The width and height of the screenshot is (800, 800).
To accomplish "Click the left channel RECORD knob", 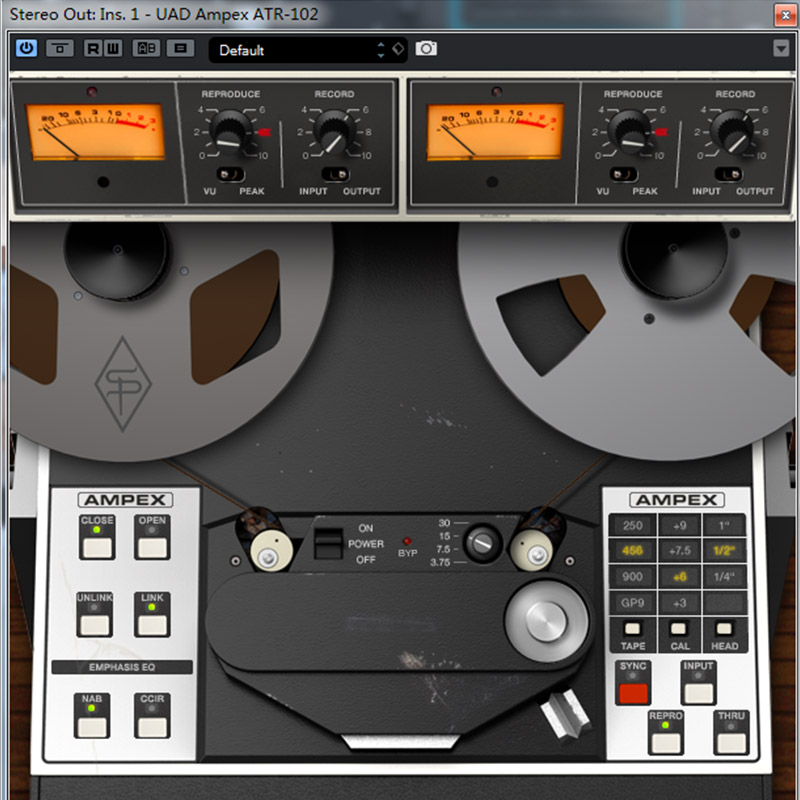I will [x=334, y=130].
